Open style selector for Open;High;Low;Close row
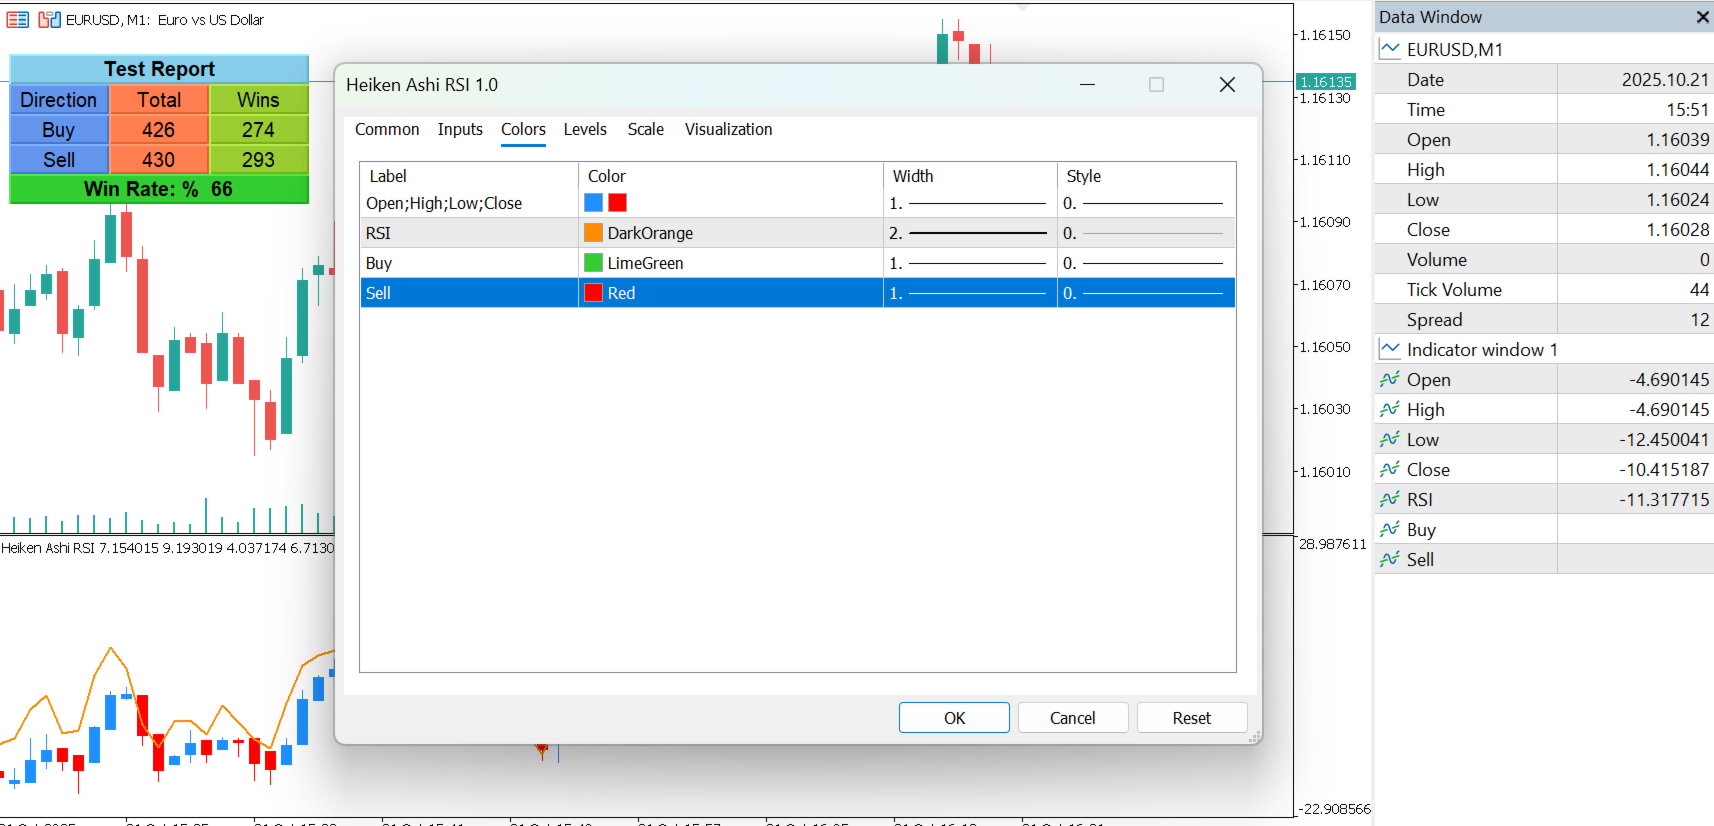The image size is (1714, 826). point(1146,203)
